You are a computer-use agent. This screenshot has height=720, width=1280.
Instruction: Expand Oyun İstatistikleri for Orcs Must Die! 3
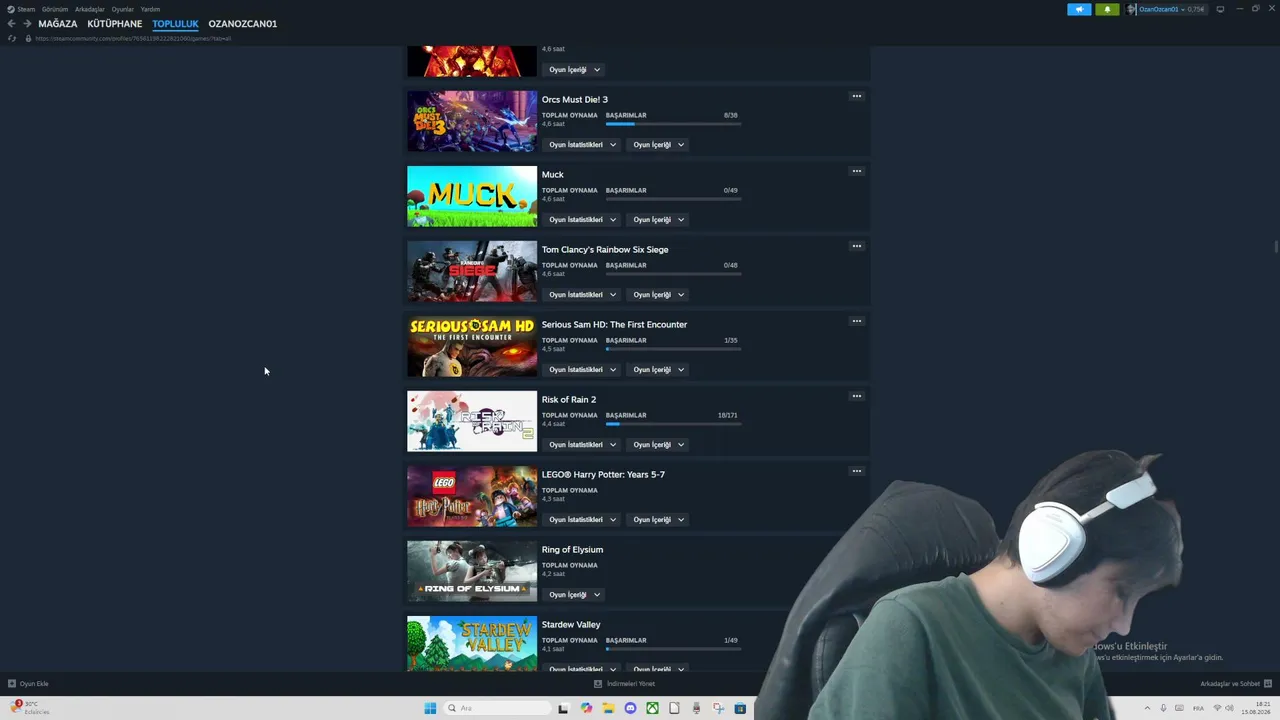click(x=583, y=145)
